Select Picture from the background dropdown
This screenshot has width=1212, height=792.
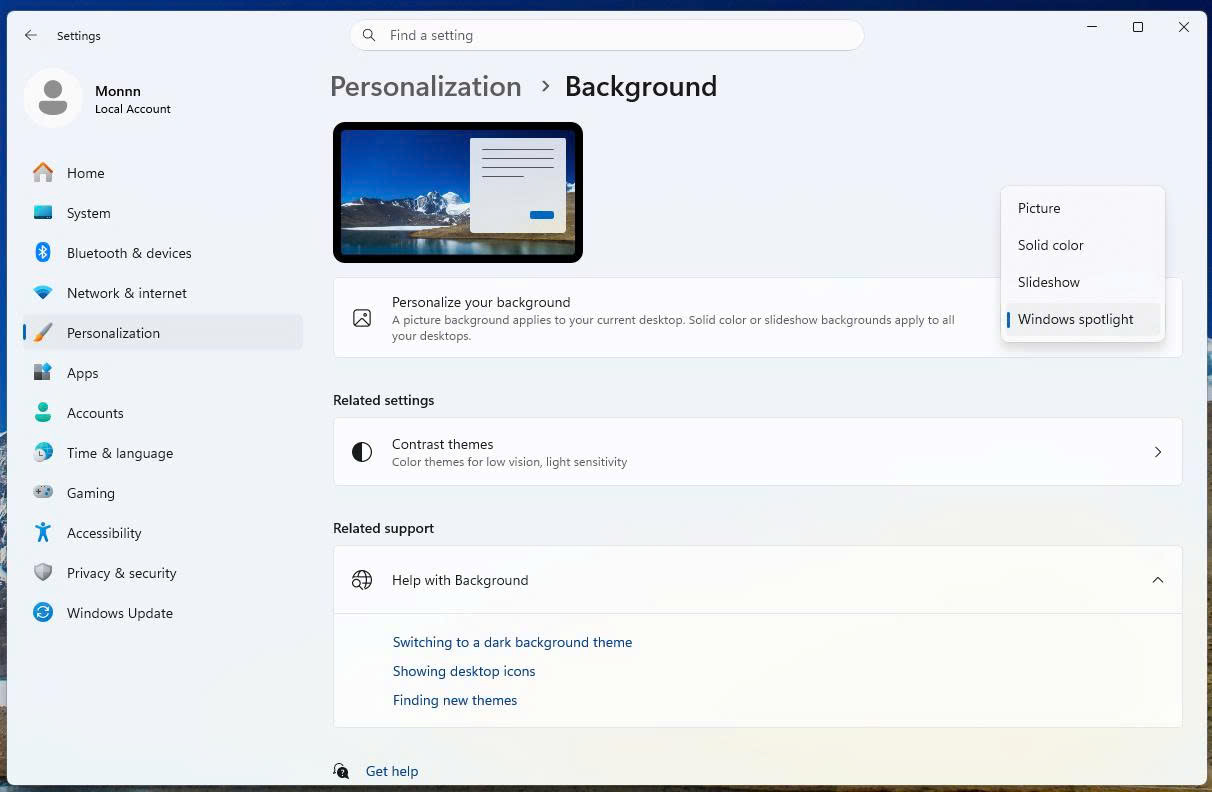(1083, 208)
